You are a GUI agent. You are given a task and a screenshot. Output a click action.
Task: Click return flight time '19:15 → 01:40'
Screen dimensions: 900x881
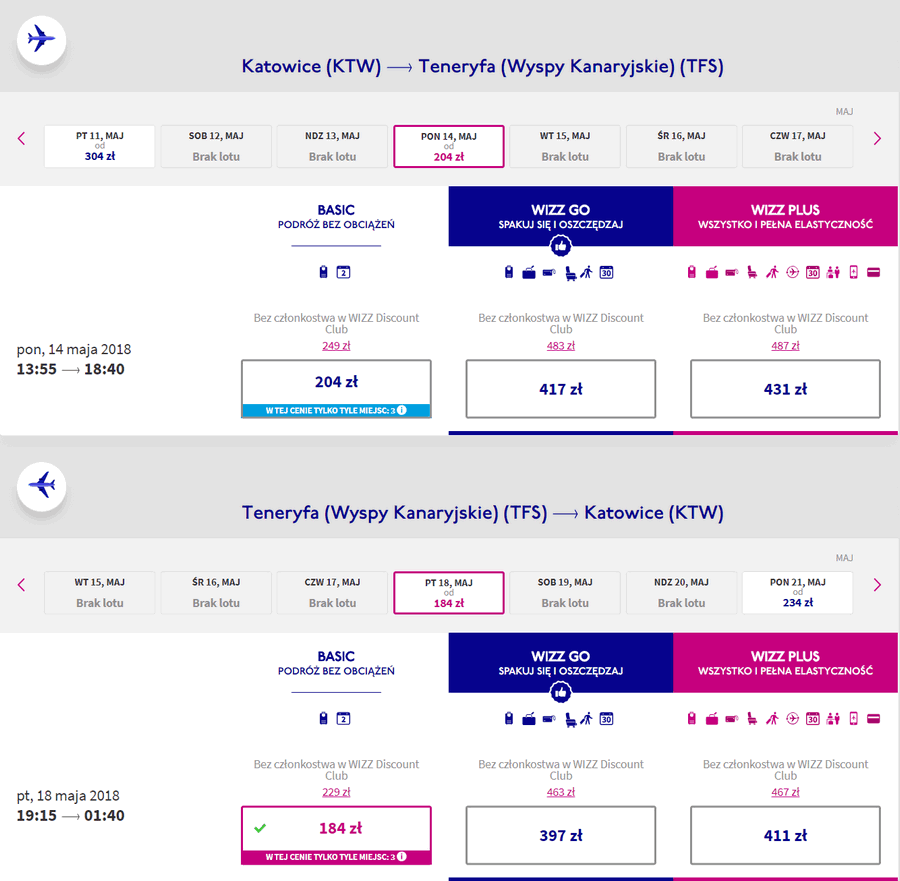(x=70, y=816)
